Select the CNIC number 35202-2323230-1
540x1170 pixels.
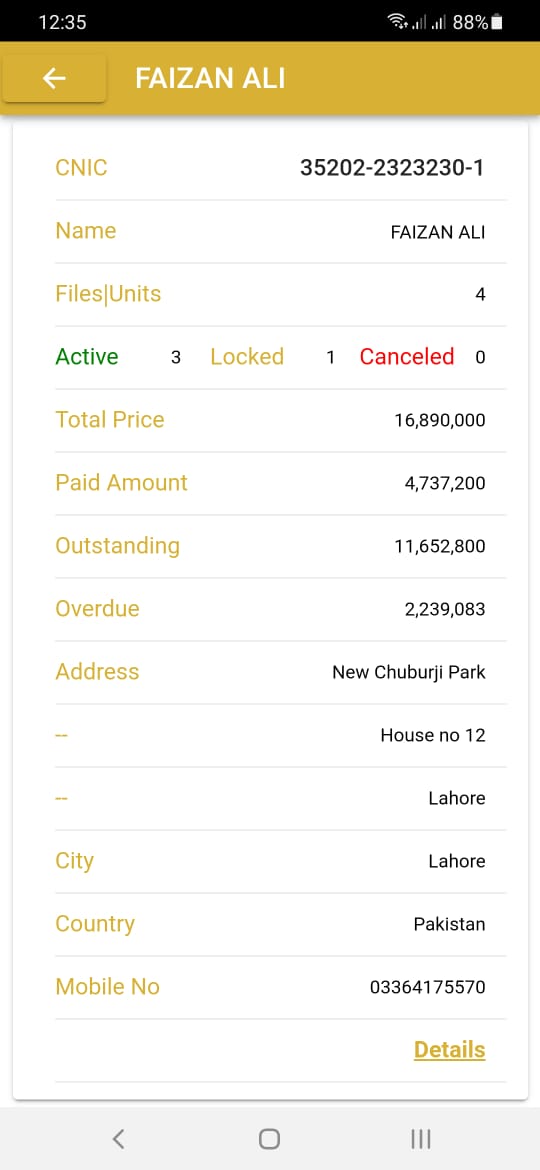coord(392,168)
